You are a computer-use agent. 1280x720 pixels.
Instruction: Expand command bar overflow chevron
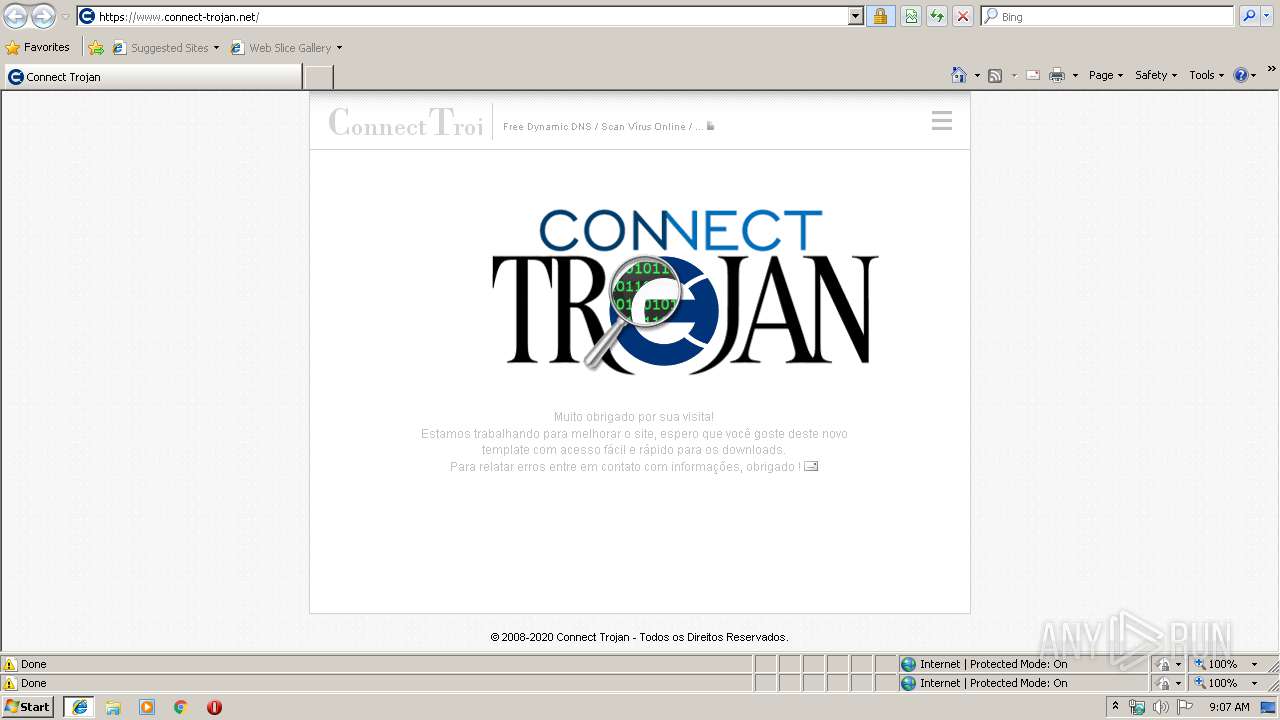tap(1272, 70)
